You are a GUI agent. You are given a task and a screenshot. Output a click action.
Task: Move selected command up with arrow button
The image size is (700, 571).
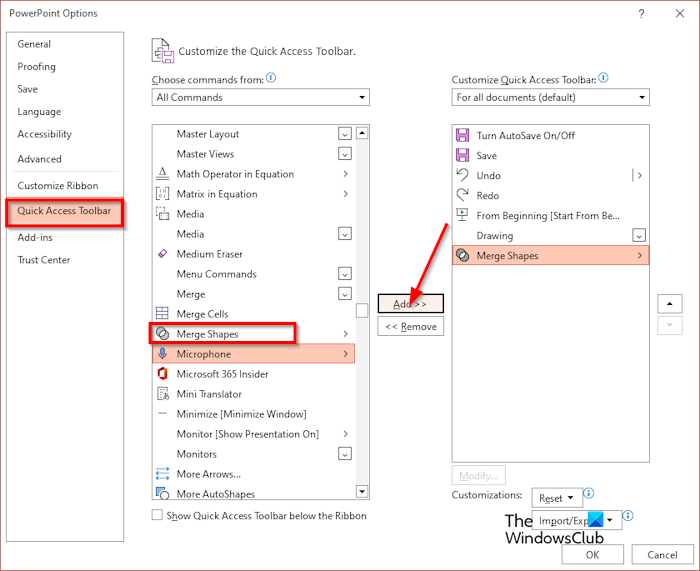(669, 304)
